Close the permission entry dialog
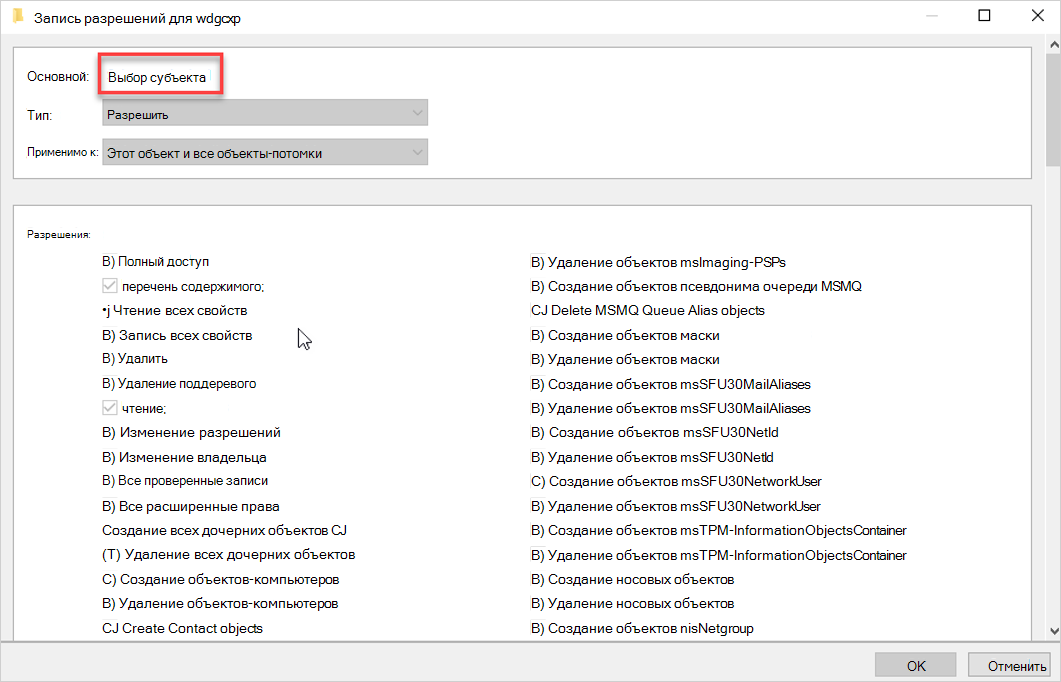 1037,16
